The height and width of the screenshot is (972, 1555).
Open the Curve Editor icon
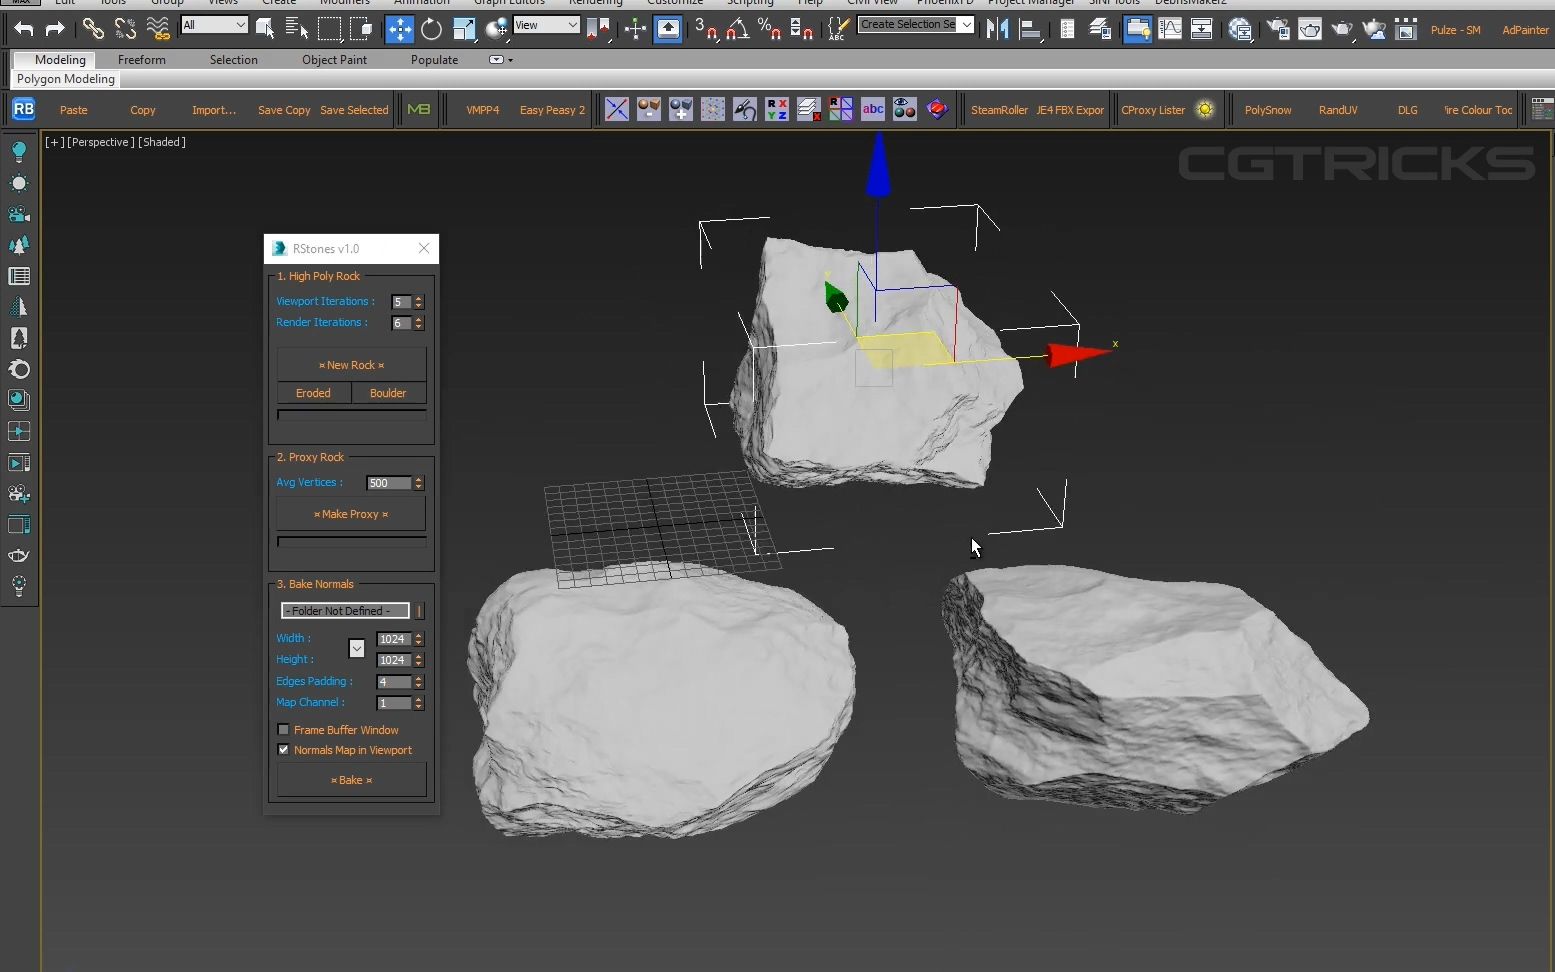[x=1170, y=29]
